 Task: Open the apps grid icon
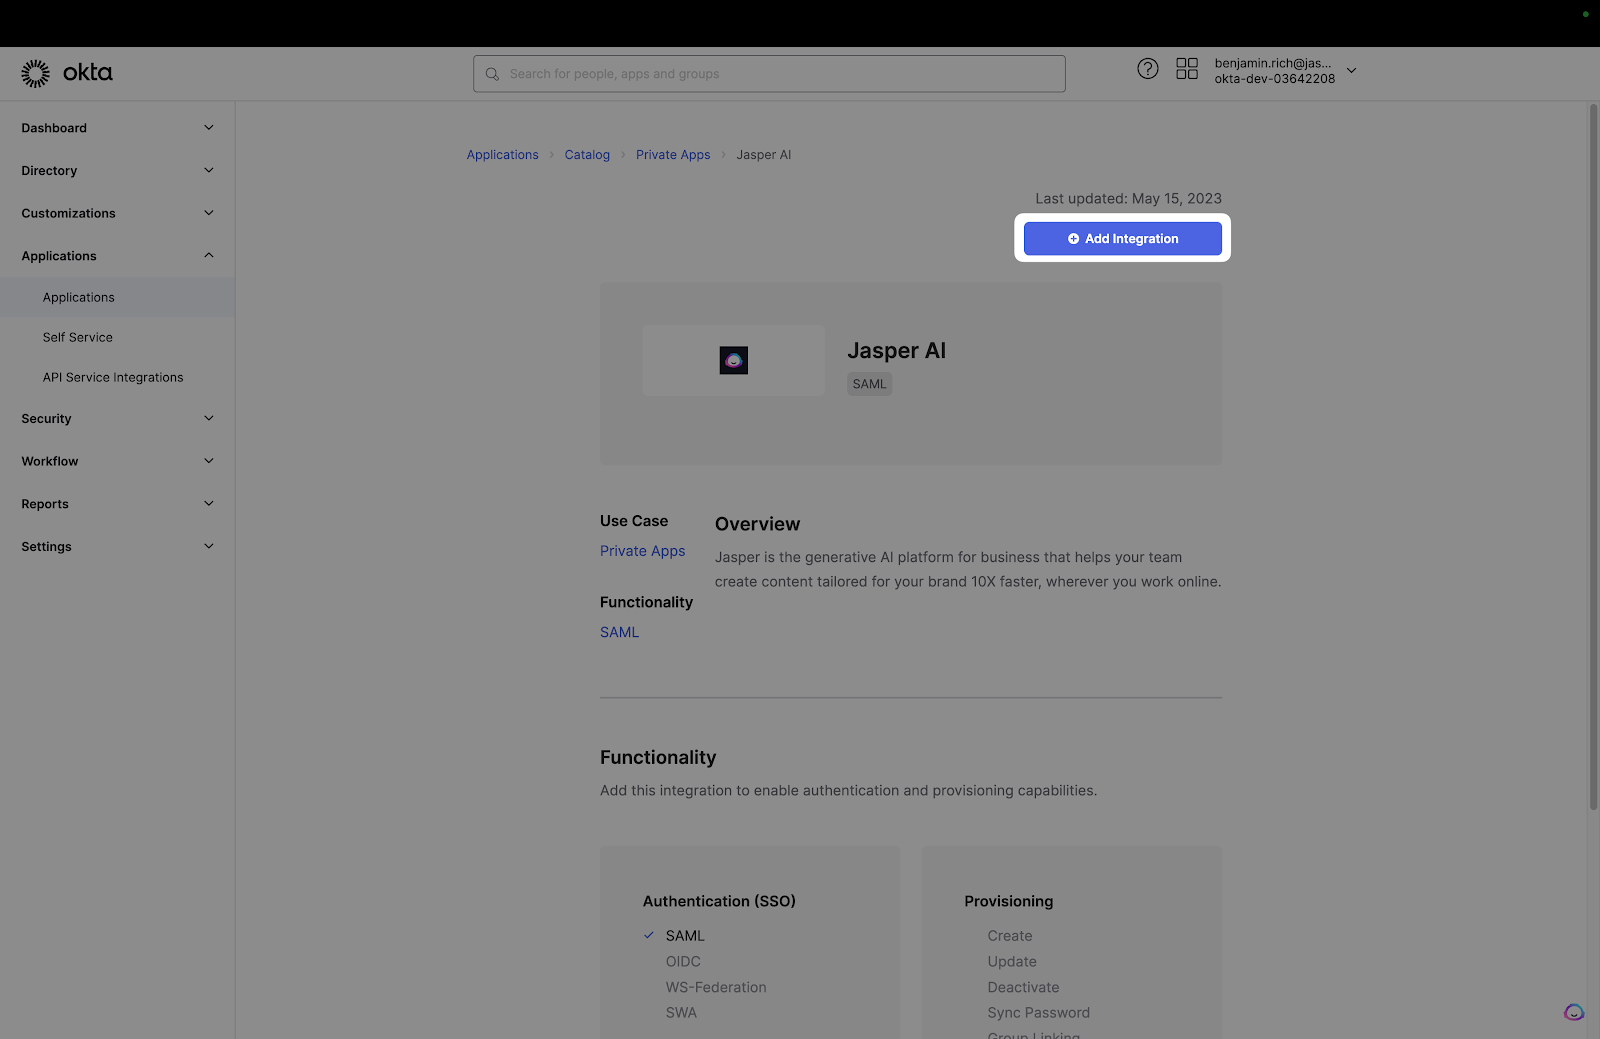coord(1186,69)
